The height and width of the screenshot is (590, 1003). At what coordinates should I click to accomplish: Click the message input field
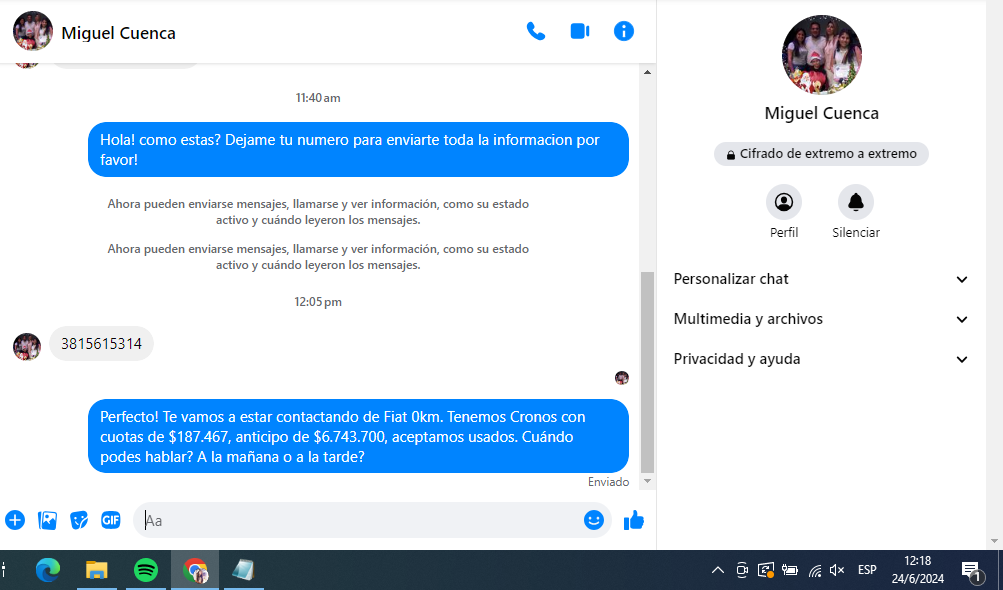[x=360, y=520]
